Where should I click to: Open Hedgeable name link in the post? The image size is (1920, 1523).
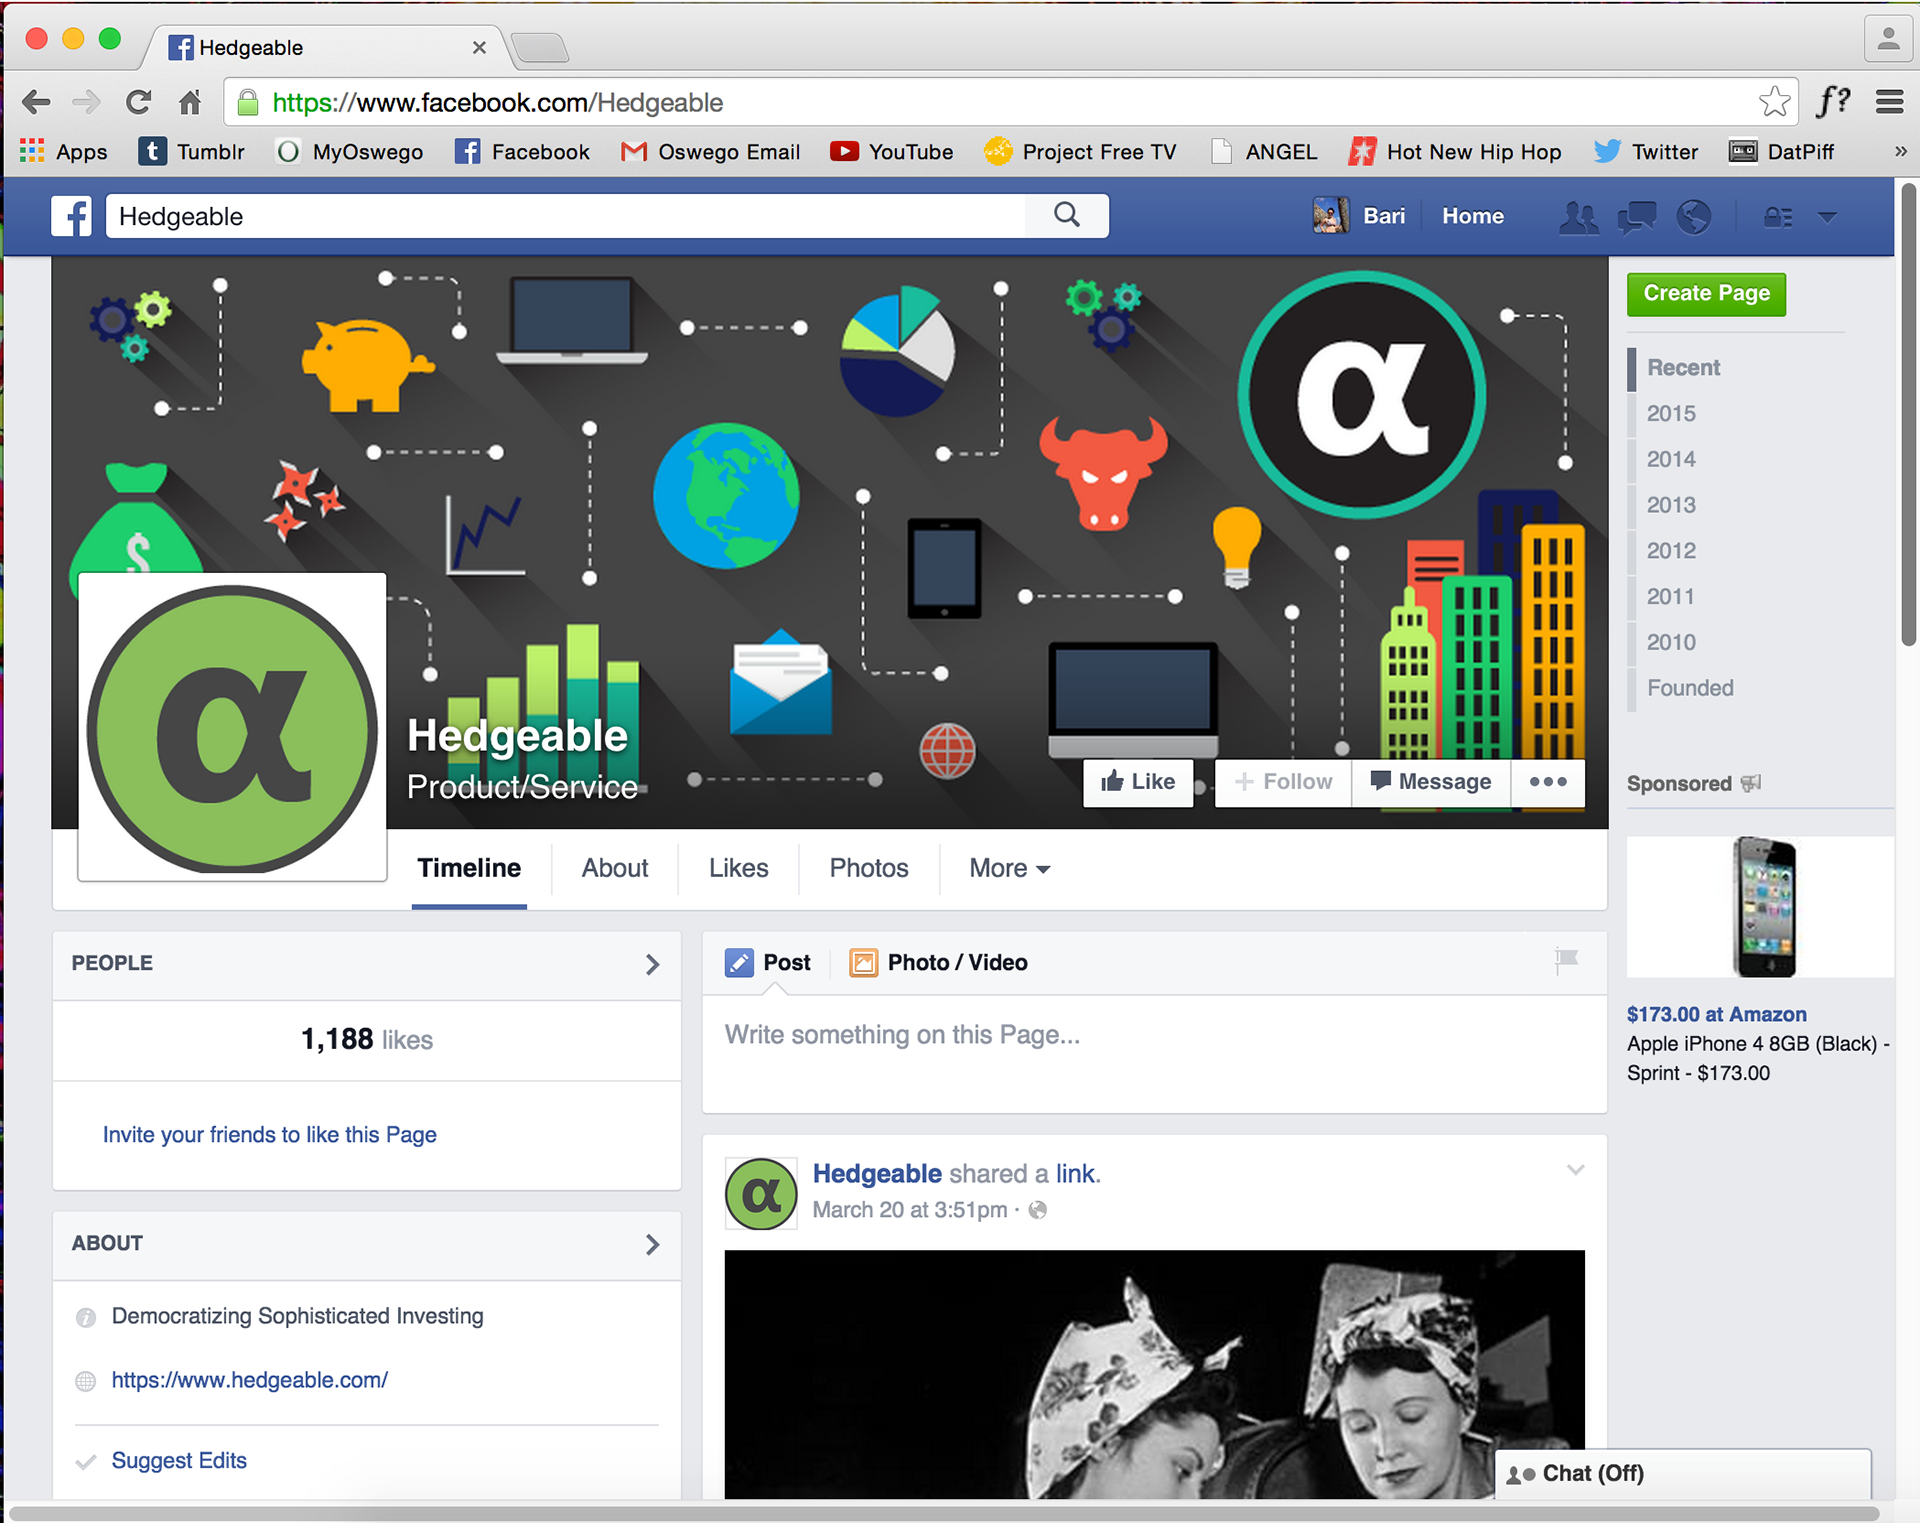coord(877,1174)
